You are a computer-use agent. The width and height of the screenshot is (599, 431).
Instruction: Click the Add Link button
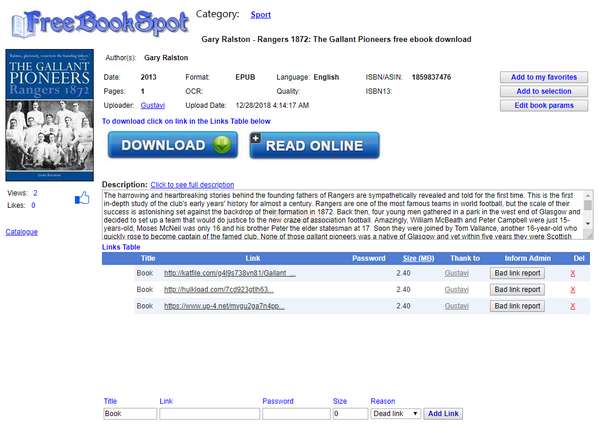click(443, 414)
